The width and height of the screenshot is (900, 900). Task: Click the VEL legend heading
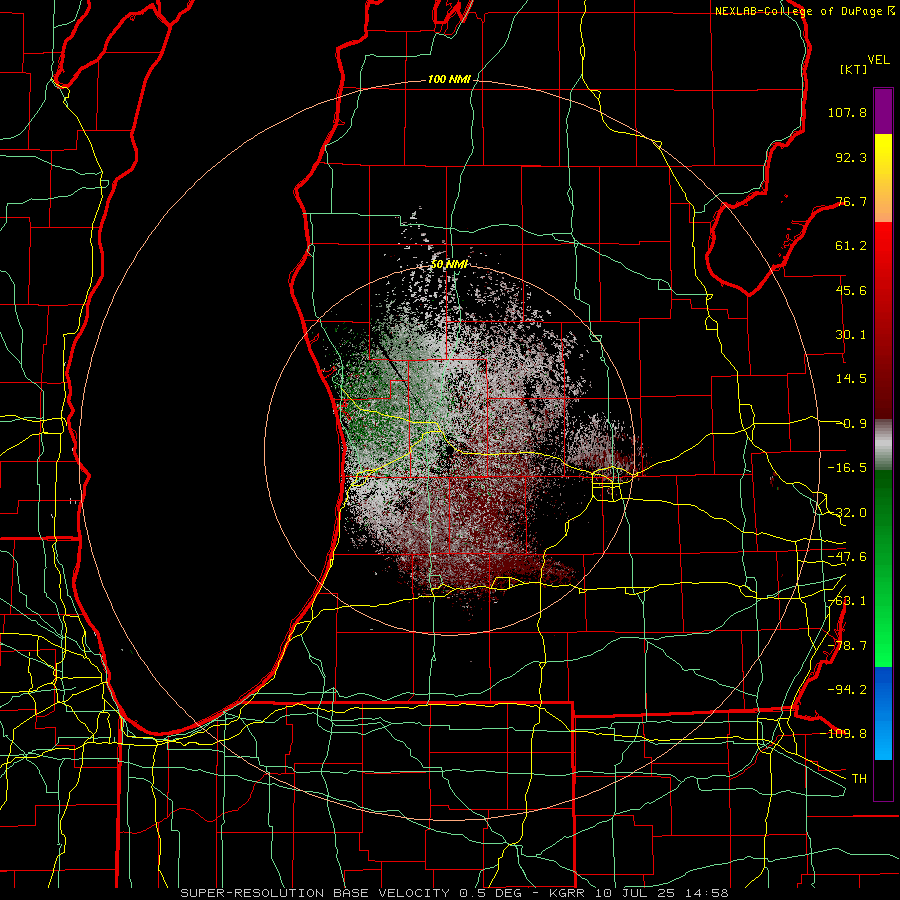(879, 60)
